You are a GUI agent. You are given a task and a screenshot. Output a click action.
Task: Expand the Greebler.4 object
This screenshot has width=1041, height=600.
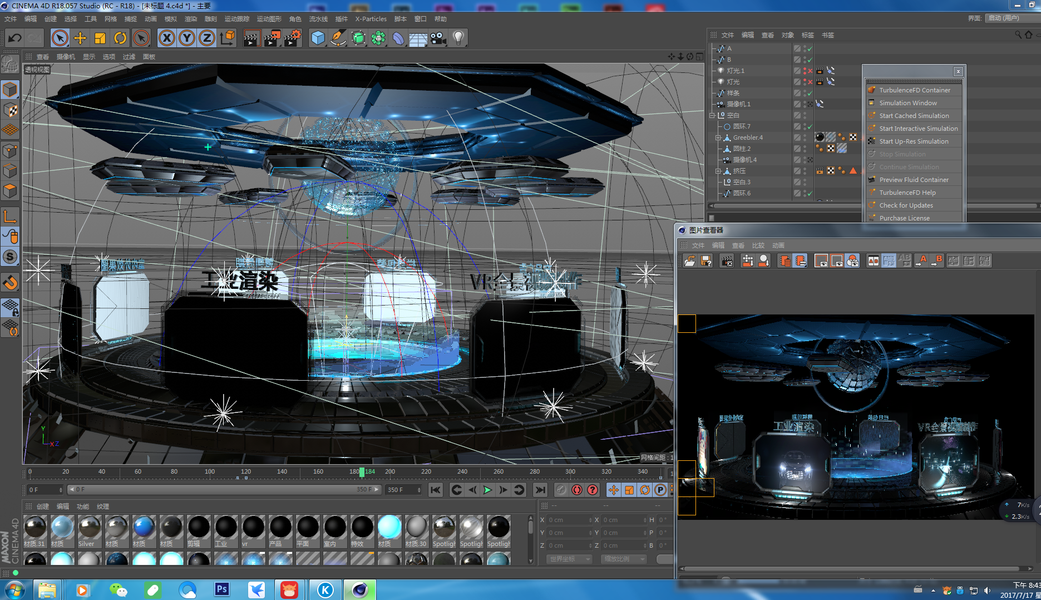click(x=718, y=138)
